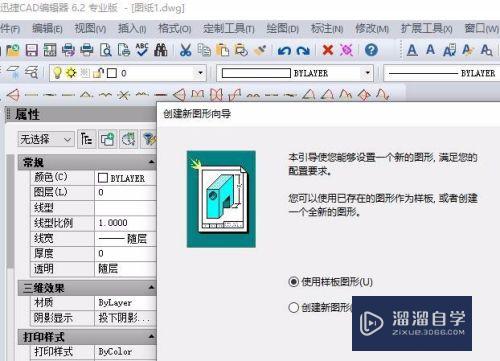Click the add-to-selection icon in Properties panel
This screenshot has height=361, width=500.
[107, 139]
